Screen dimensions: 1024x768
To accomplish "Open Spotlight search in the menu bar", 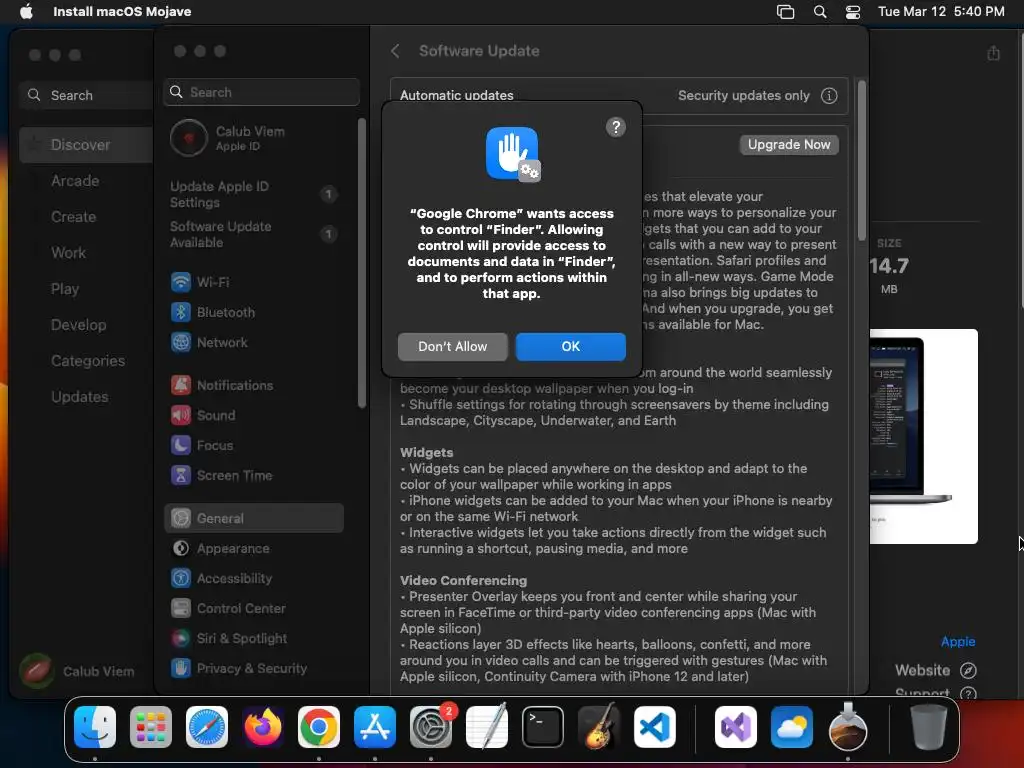I will [x=820, y=11].
